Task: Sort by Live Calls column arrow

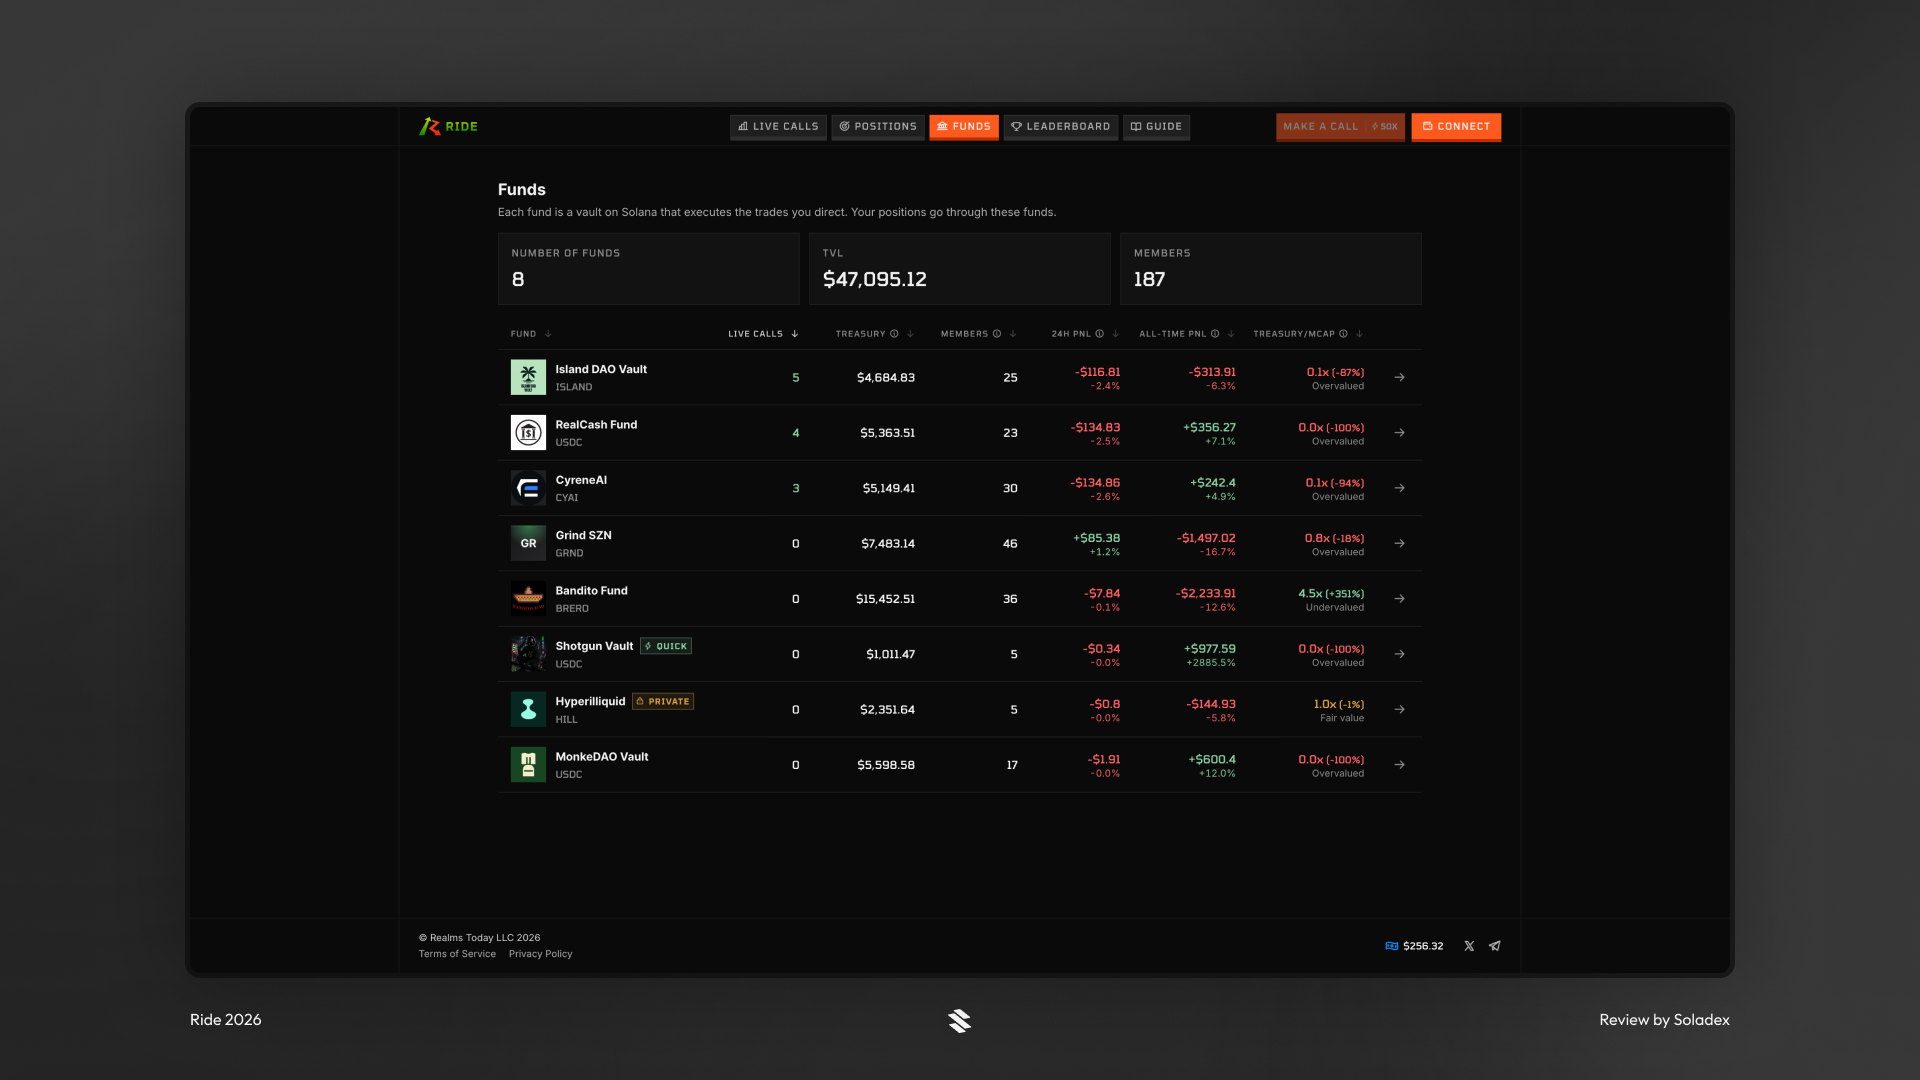Action: tap(795, 334)
